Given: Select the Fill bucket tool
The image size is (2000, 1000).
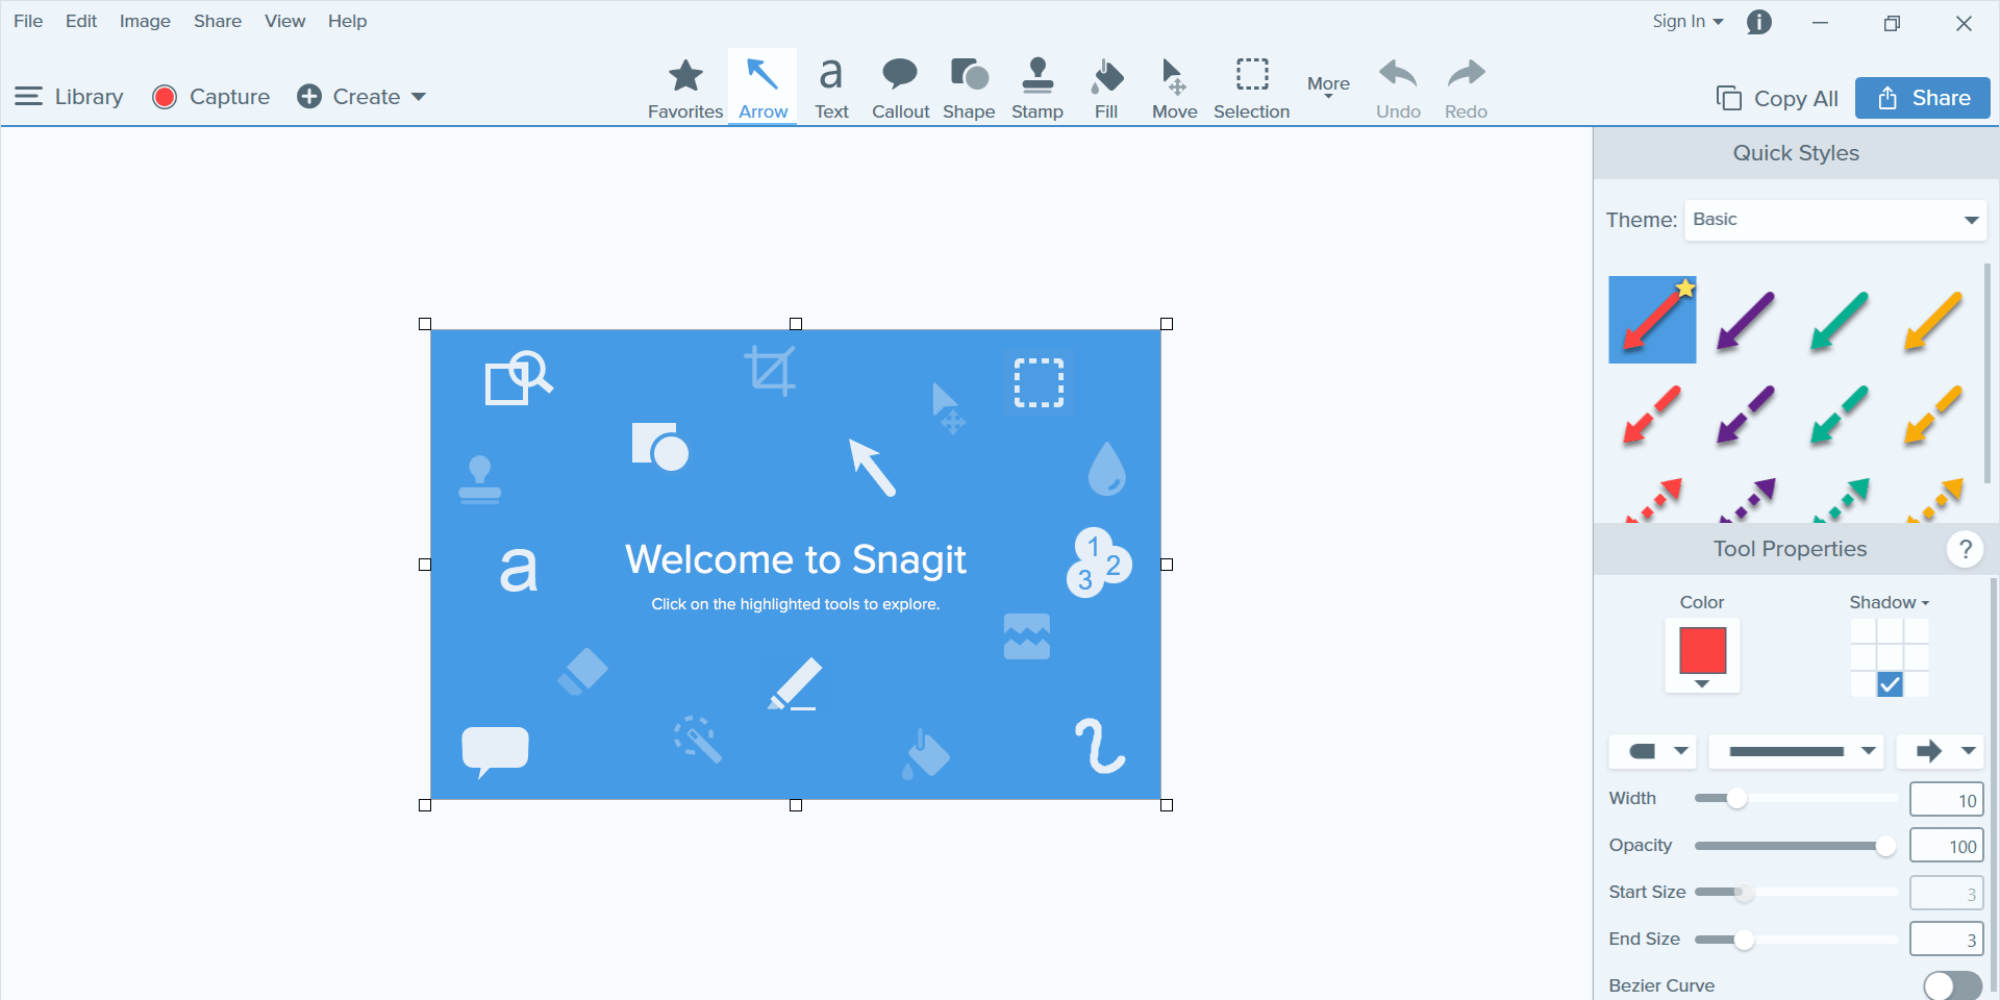Looking at the screenshot, I should coord(1106,88).
